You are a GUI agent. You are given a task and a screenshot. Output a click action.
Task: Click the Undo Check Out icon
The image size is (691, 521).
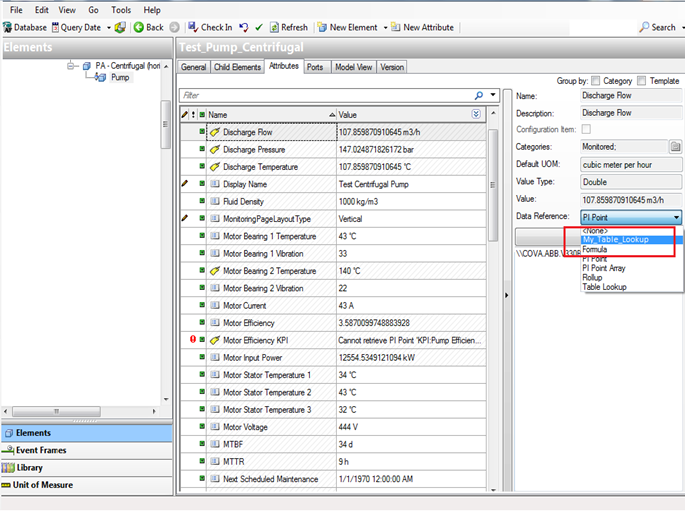(x=244, y=27)
